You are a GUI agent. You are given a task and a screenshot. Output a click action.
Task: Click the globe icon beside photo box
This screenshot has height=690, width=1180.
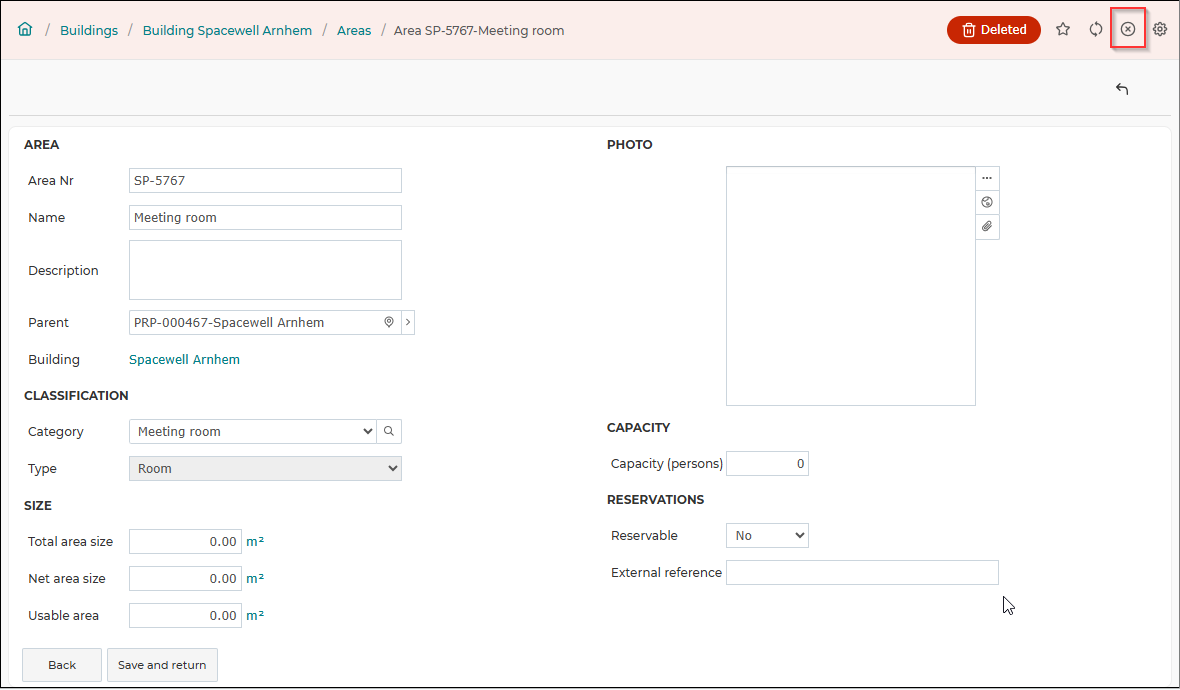click(x=987, y=202)
